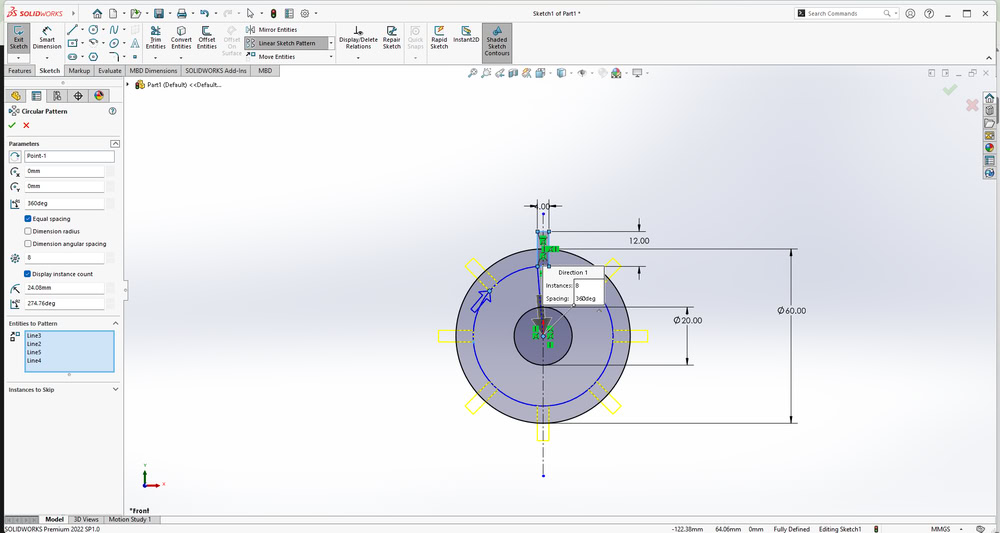
Task: Select the Line sketch tool
Action: tap(72, 29)
